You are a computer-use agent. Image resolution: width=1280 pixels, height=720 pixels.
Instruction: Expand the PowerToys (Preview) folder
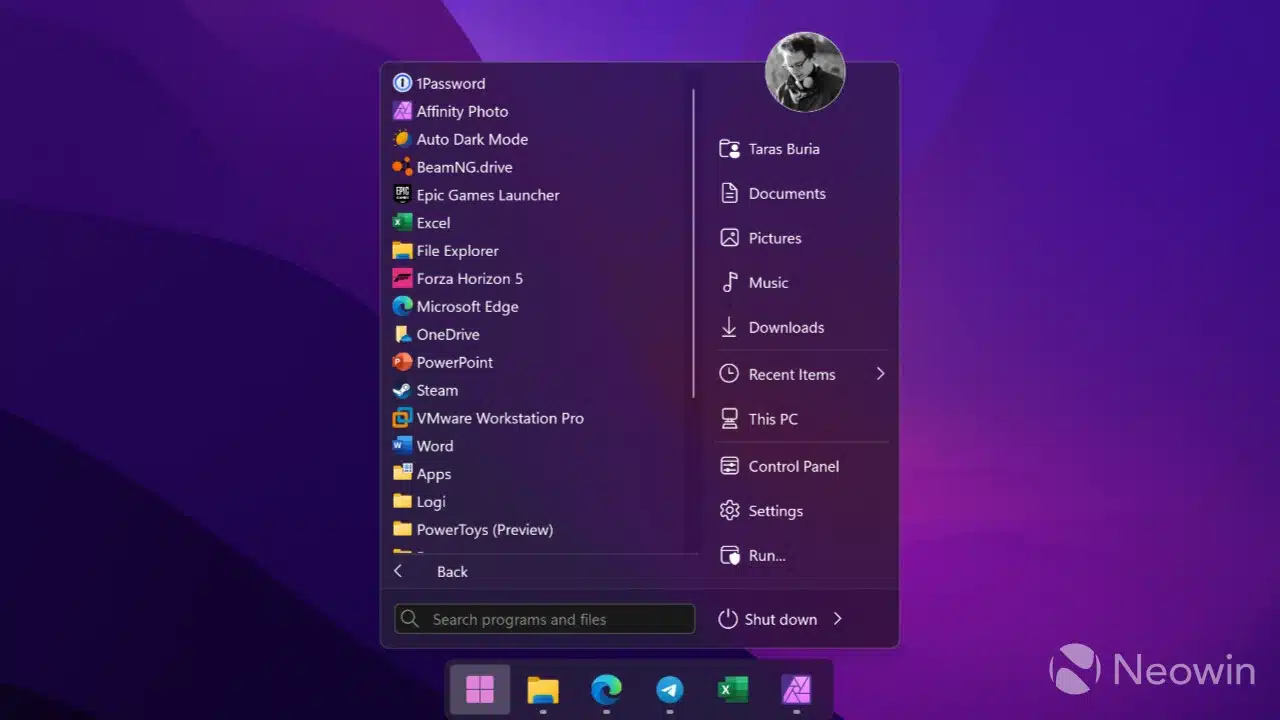(473, 531)
